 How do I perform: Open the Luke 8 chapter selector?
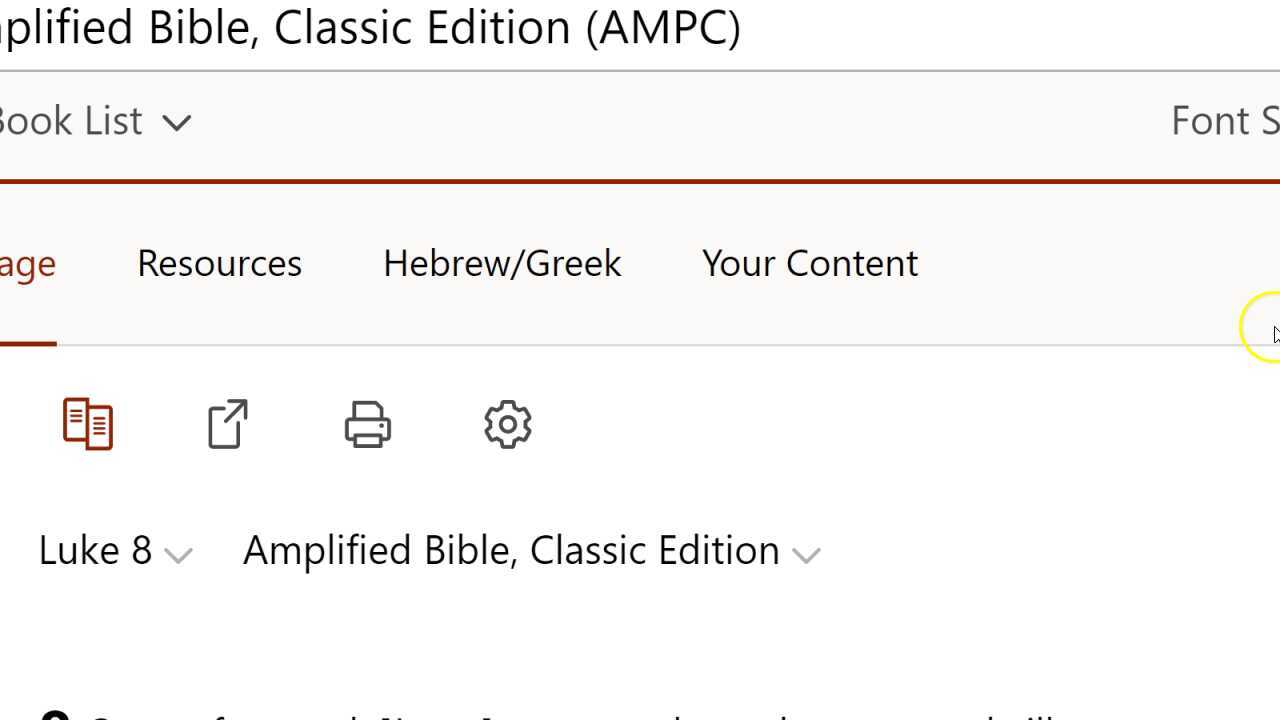pos(96,550)
